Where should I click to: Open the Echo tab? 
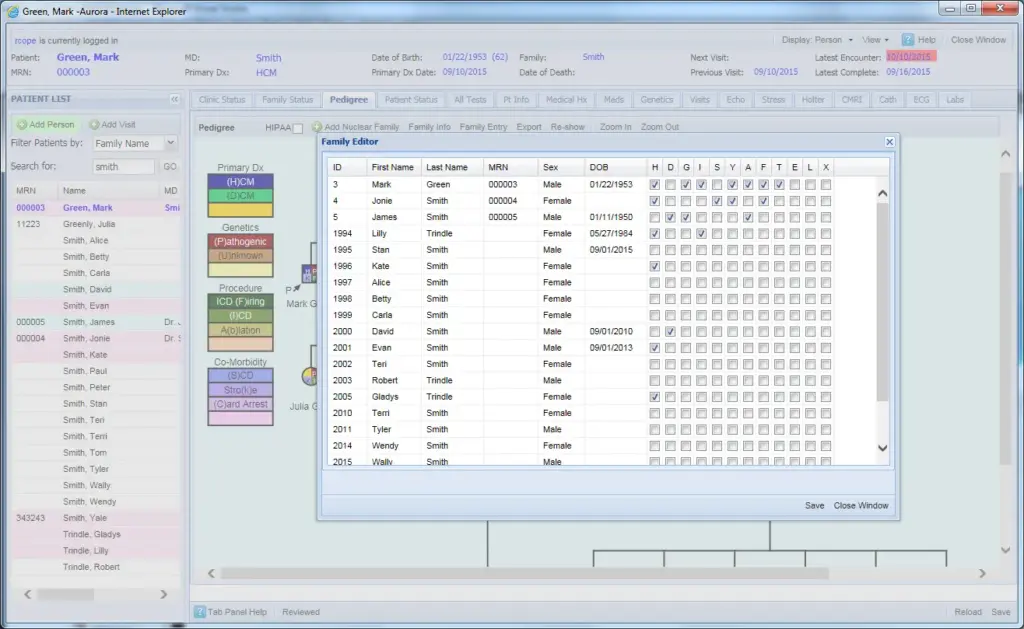click(x=735, y=99)
